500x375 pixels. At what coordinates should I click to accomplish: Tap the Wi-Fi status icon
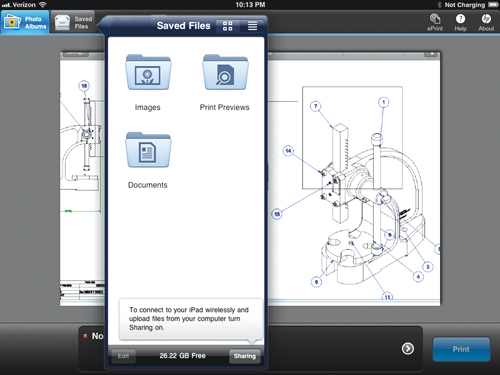(x=42, y=5)
